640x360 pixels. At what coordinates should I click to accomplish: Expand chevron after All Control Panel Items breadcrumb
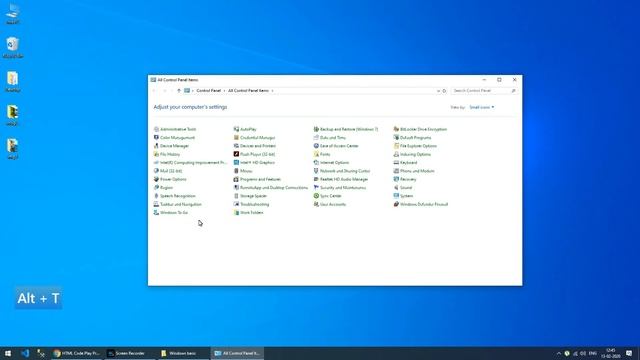pyautogui.click(x=273, y=91)
